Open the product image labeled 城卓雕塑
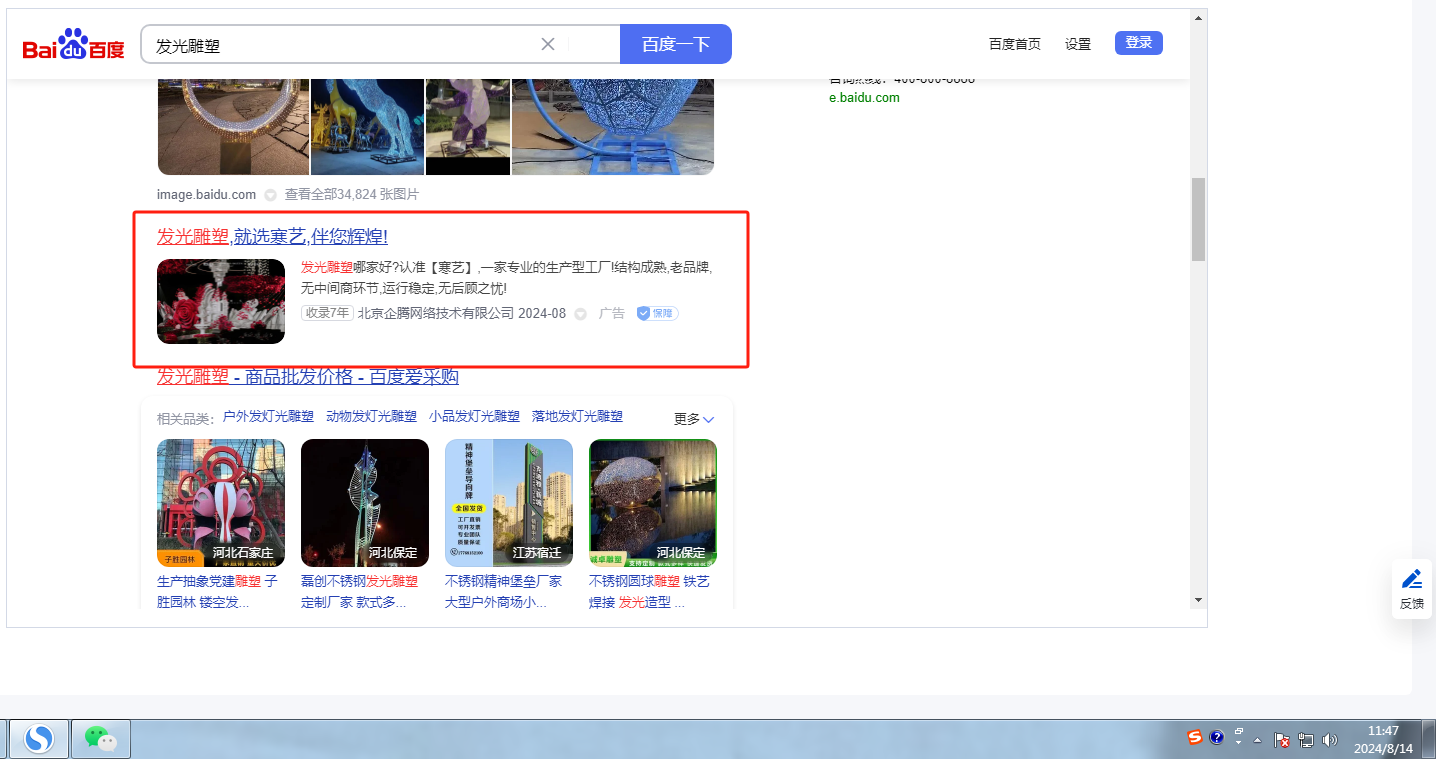This screenshot has height=759, width=1436. [x=653, y=503]
